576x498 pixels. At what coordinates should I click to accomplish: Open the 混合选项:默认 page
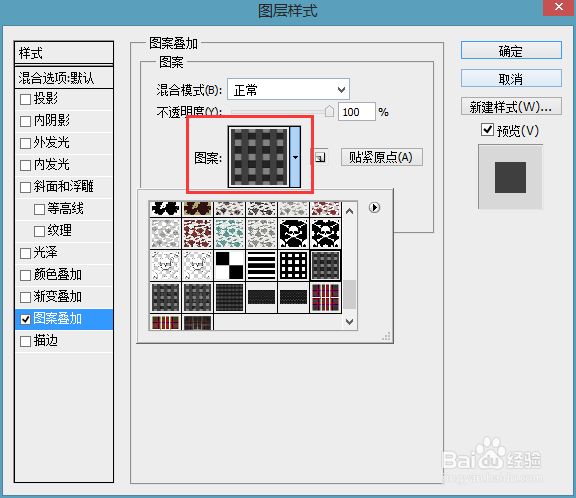tap(64, 77)
